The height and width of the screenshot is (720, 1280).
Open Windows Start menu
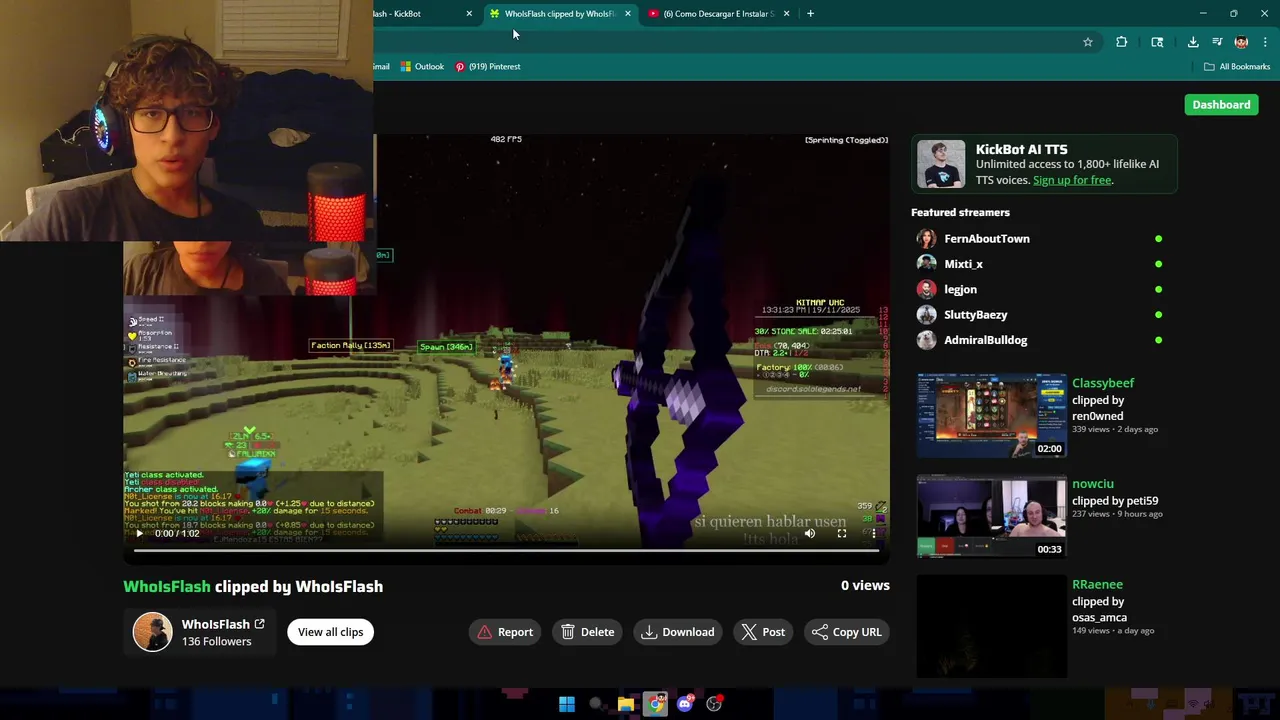tap(567, 704)
